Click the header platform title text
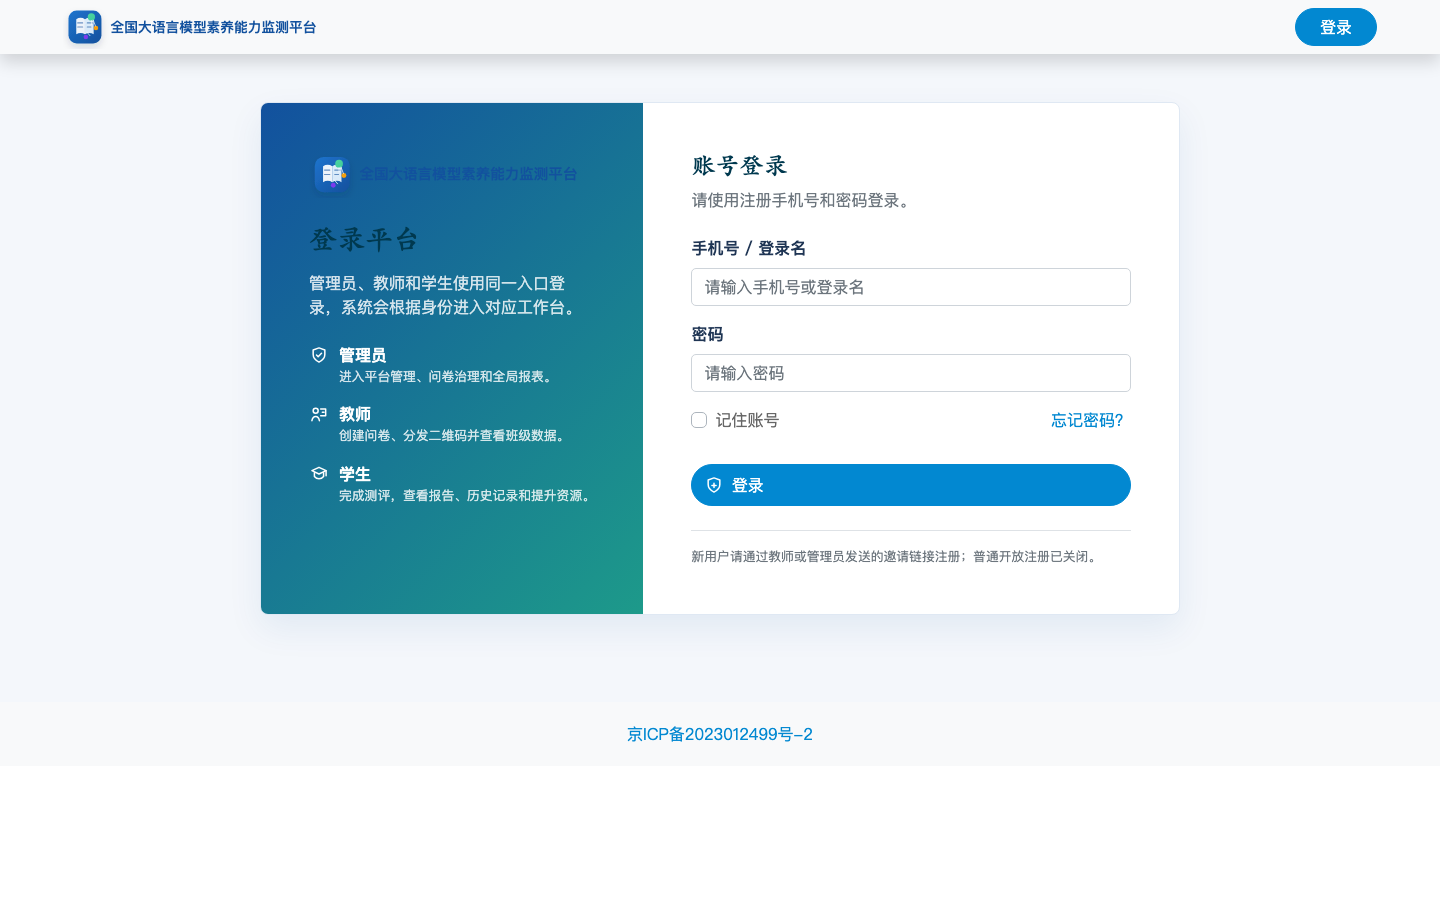1440x900 pixels. point(213,27)
